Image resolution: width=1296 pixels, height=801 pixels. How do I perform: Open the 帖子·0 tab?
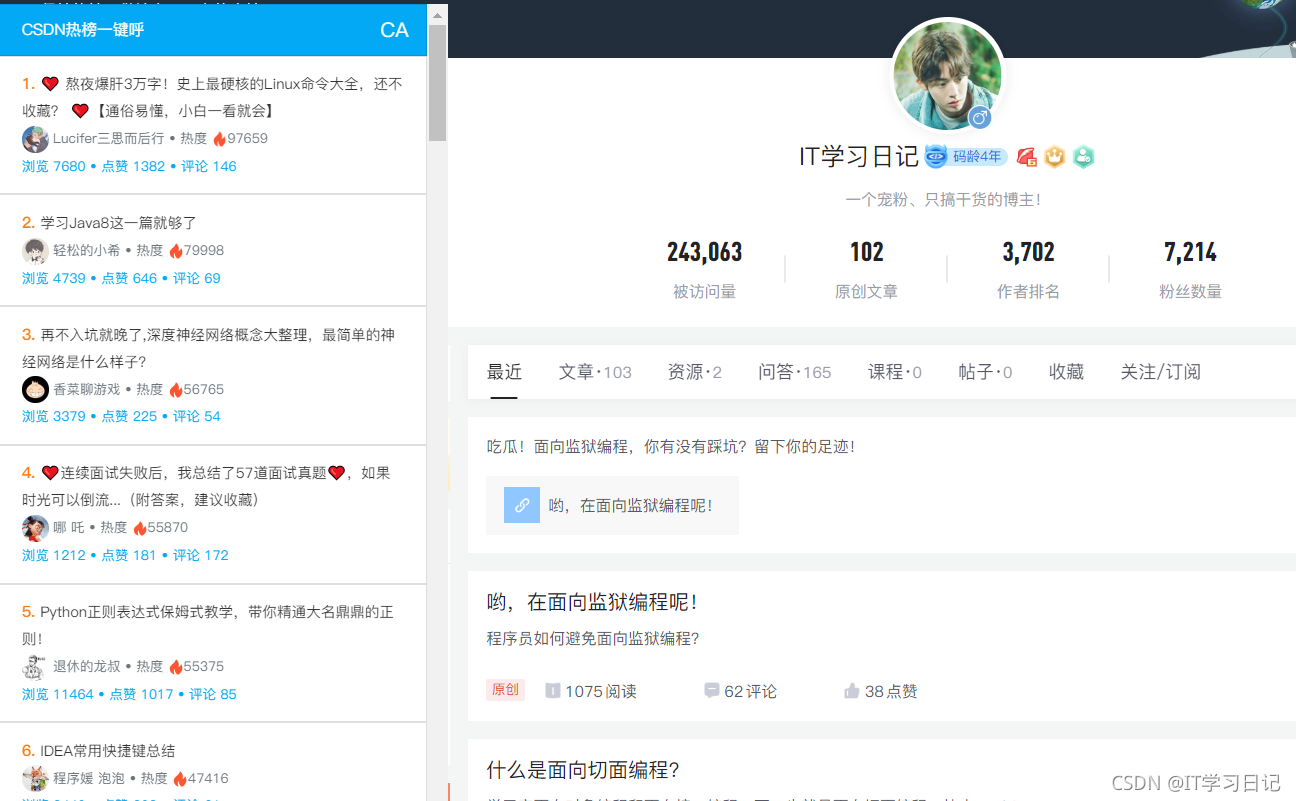pos(985,372)
